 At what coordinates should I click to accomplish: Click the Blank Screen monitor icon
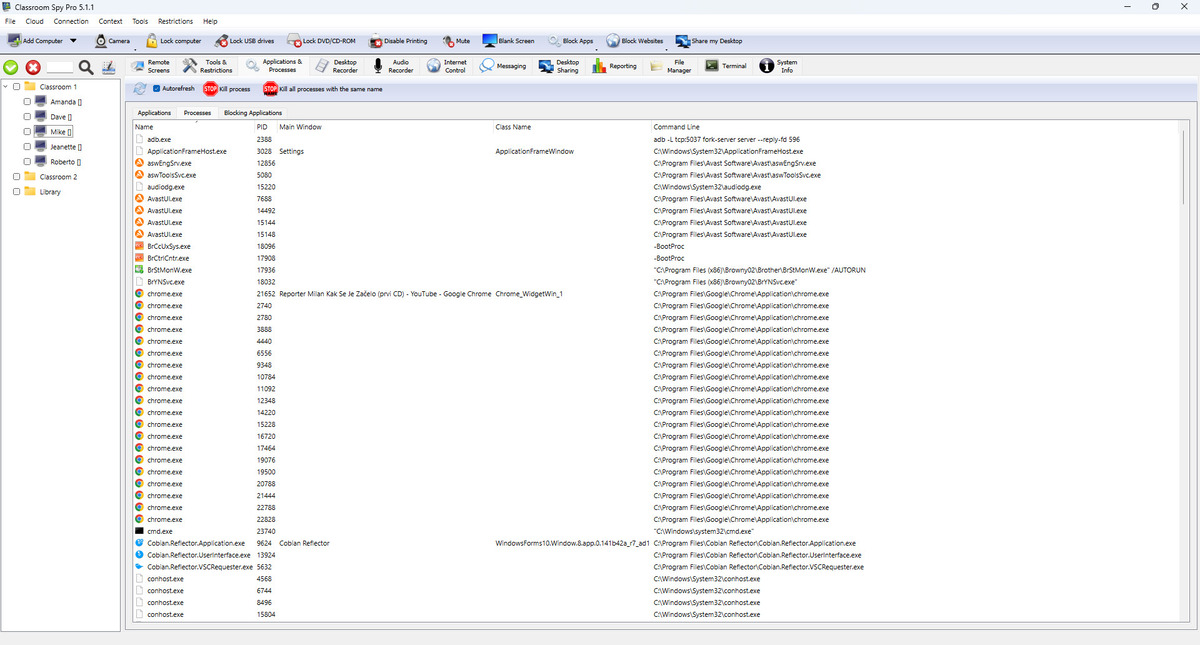pos(490,41)
